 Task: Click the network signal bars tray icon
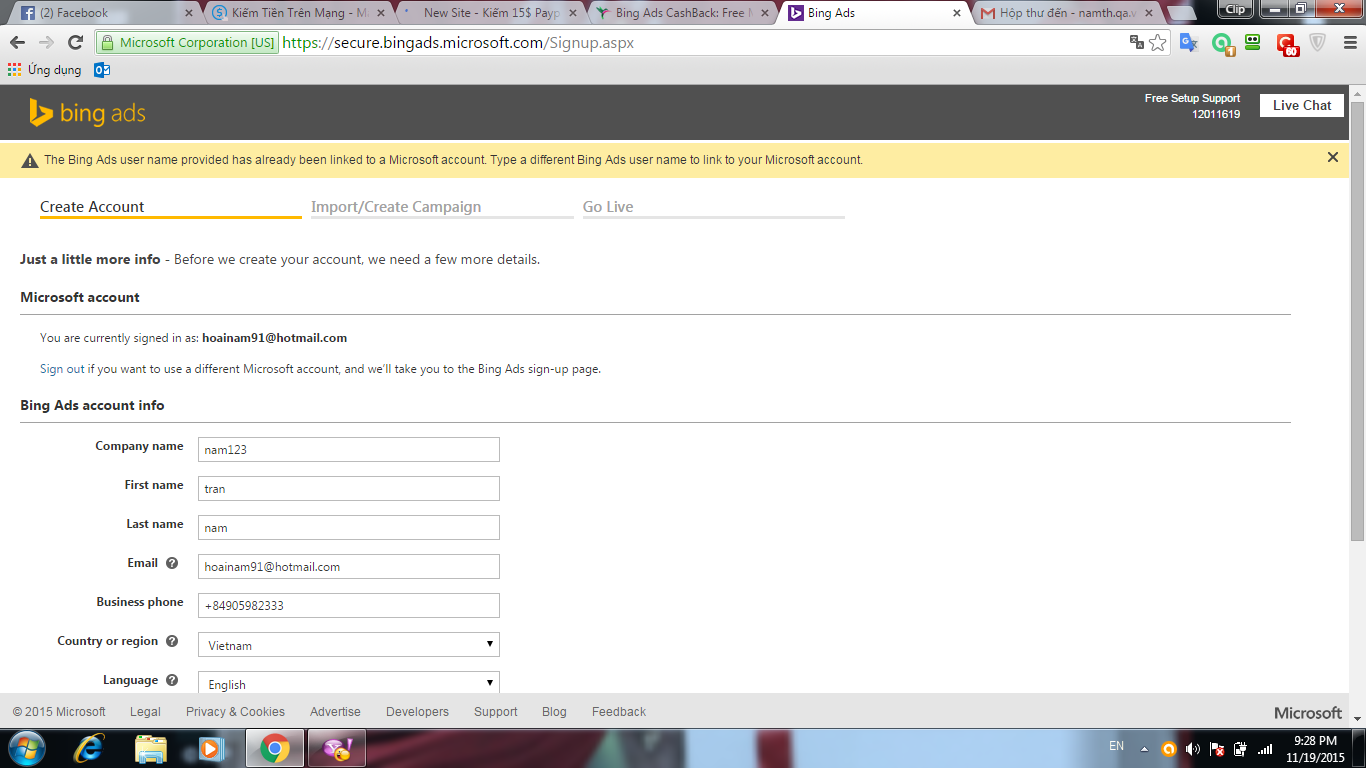pos(1265,749)
